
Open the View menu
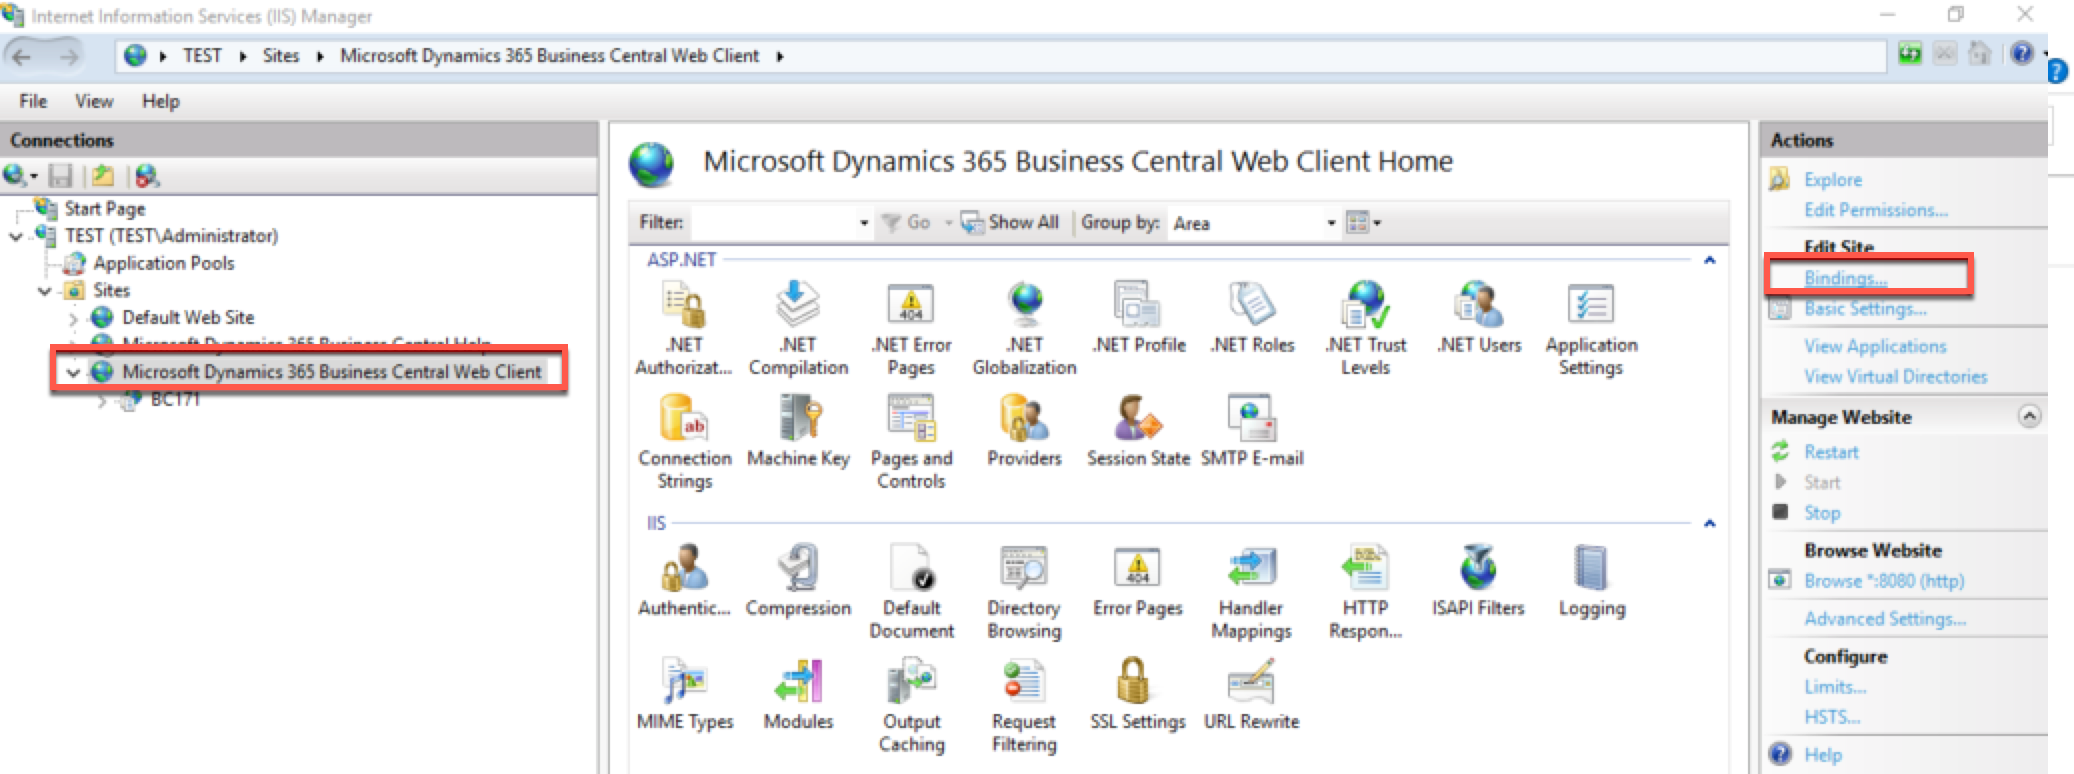94,101
